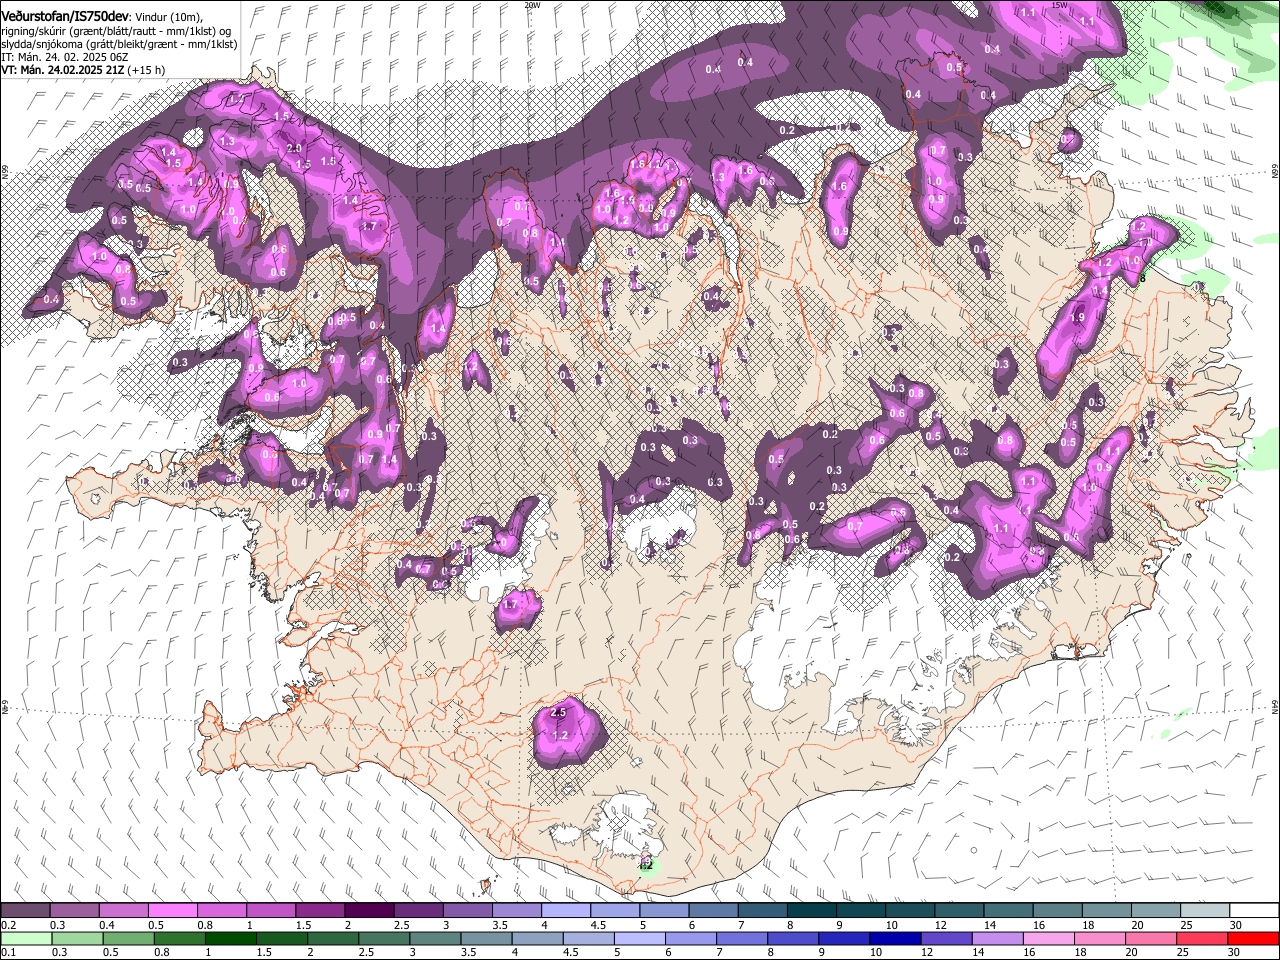This screenshot has height=960, width=1280.
Task: Click the top-row swatch between 6 and 7
Action: (714, 911)
